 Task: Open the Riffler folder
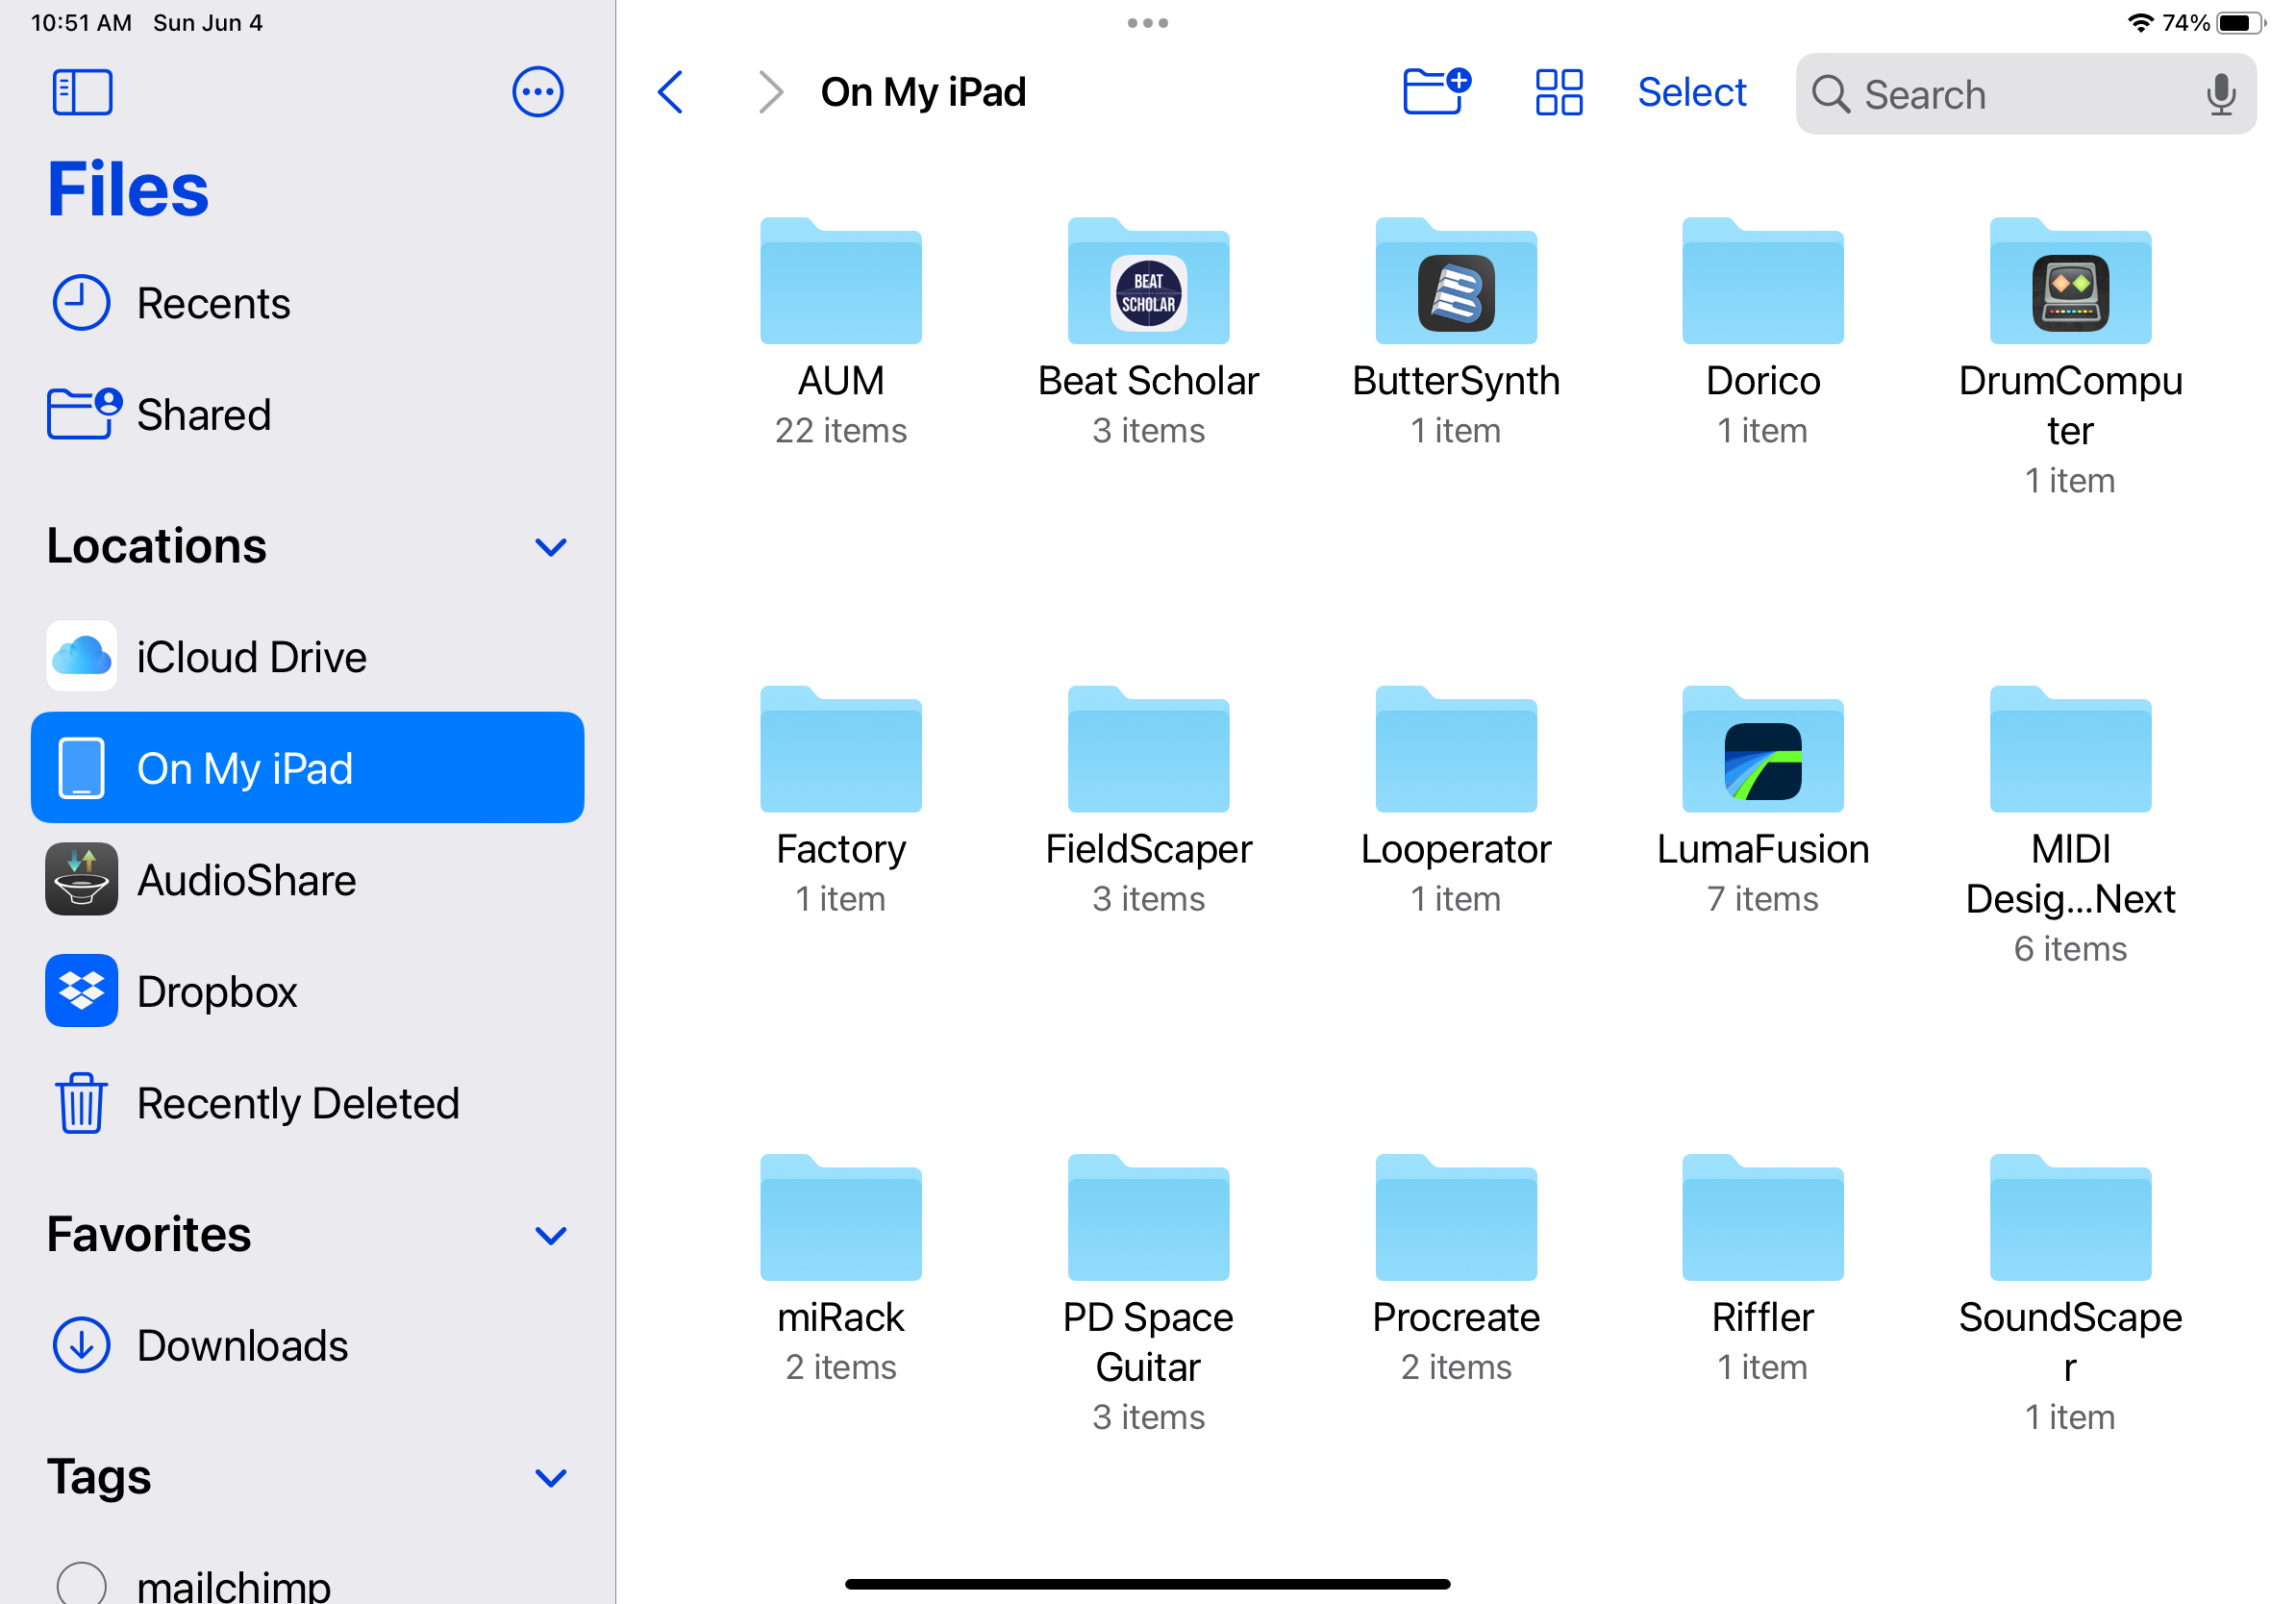pyautogui.click(x=1762, y=1217)
